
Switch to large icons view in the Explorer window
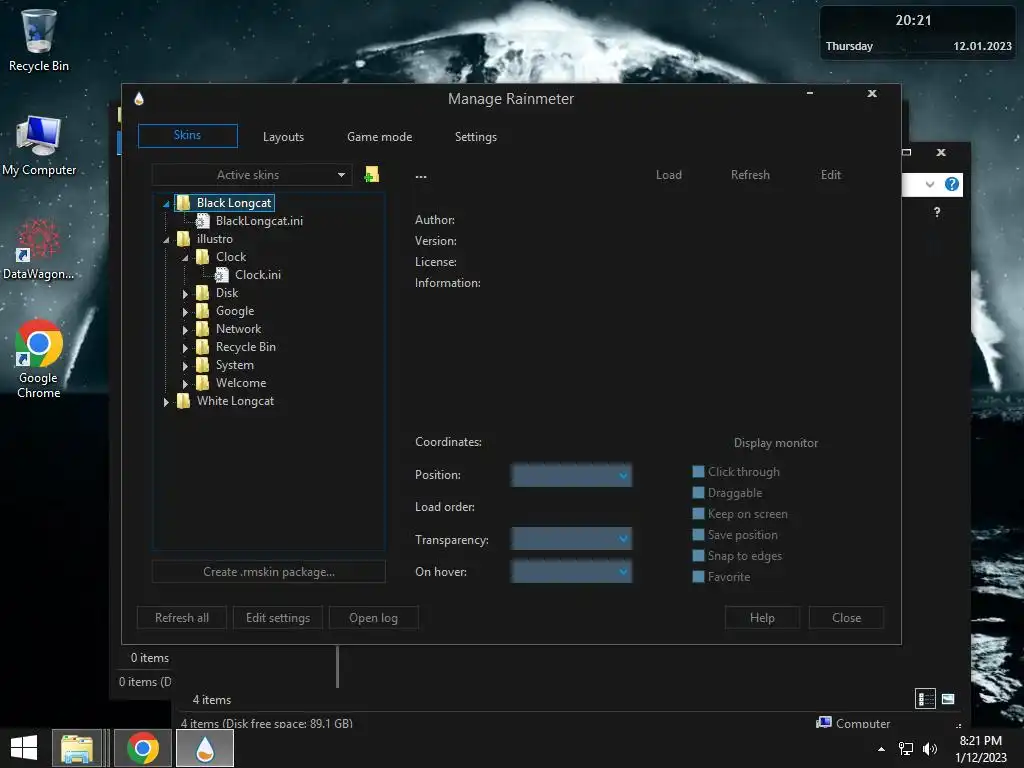tap(948, 699)
